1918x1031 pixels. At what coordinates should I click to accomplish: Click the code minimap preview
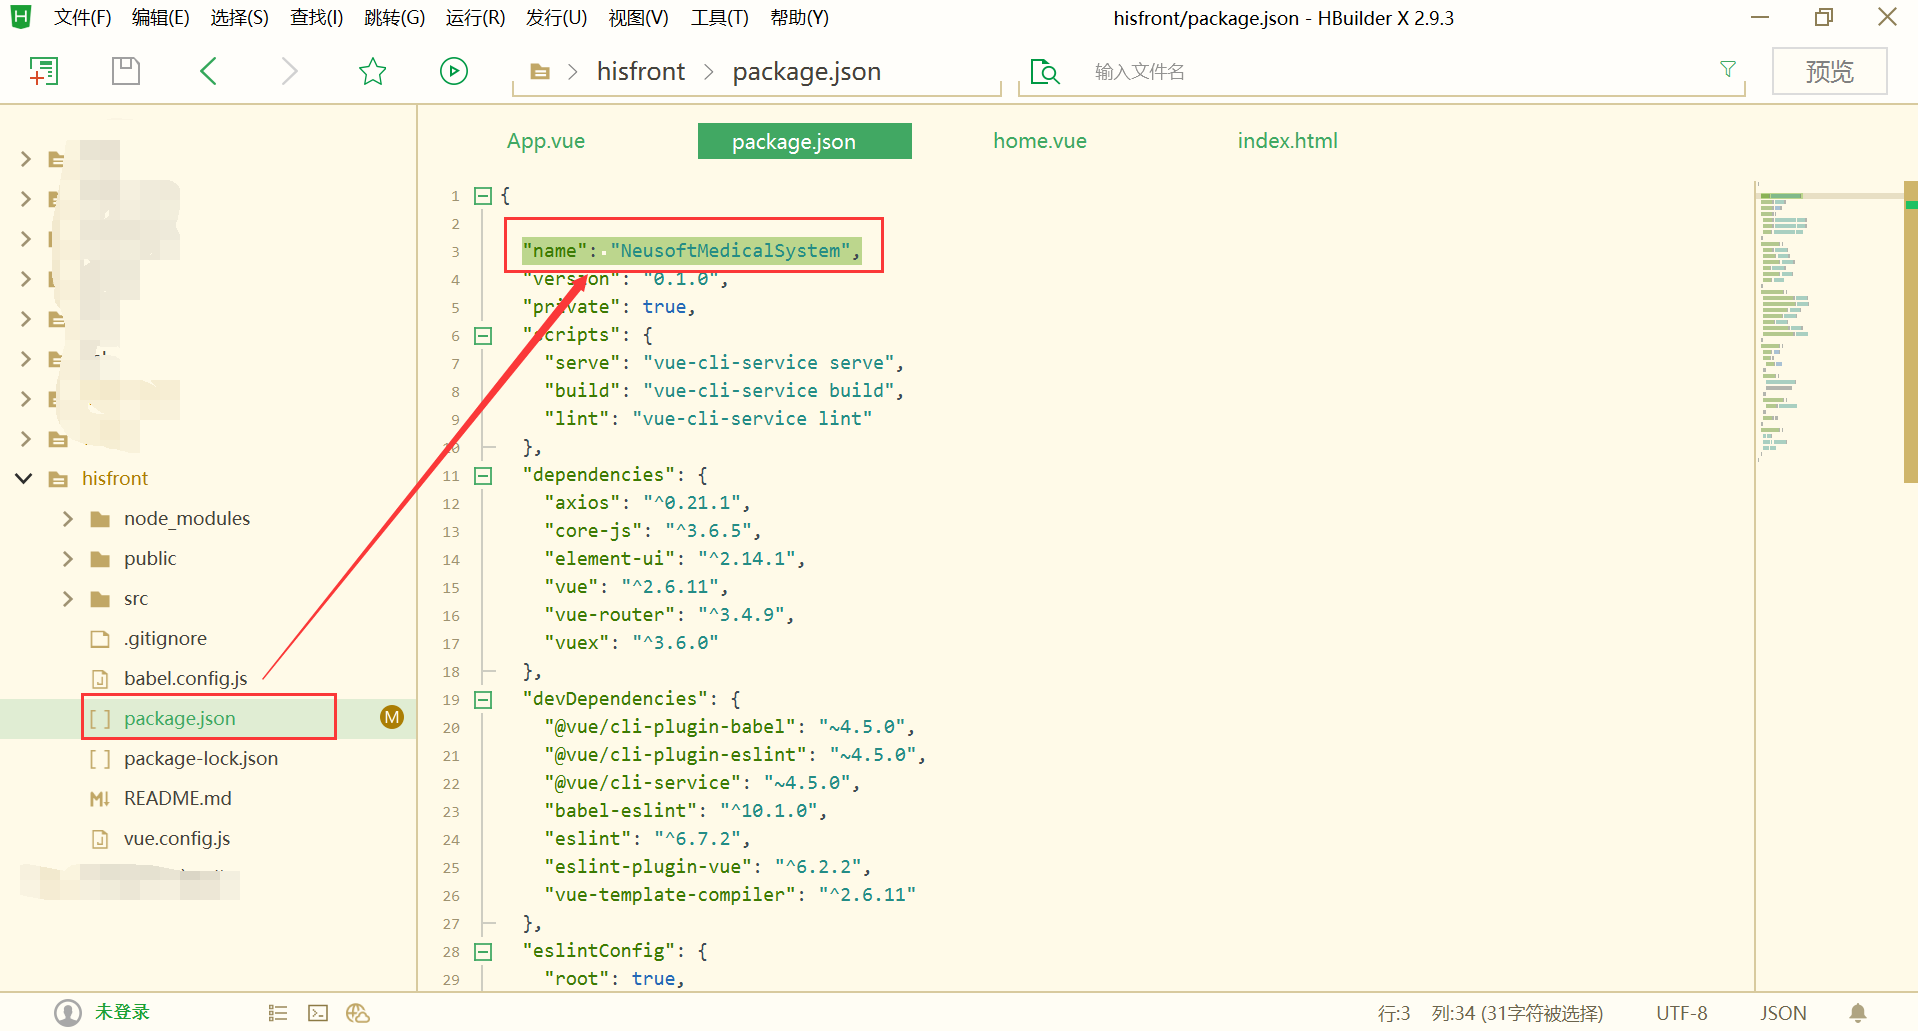coord(1829,322)
